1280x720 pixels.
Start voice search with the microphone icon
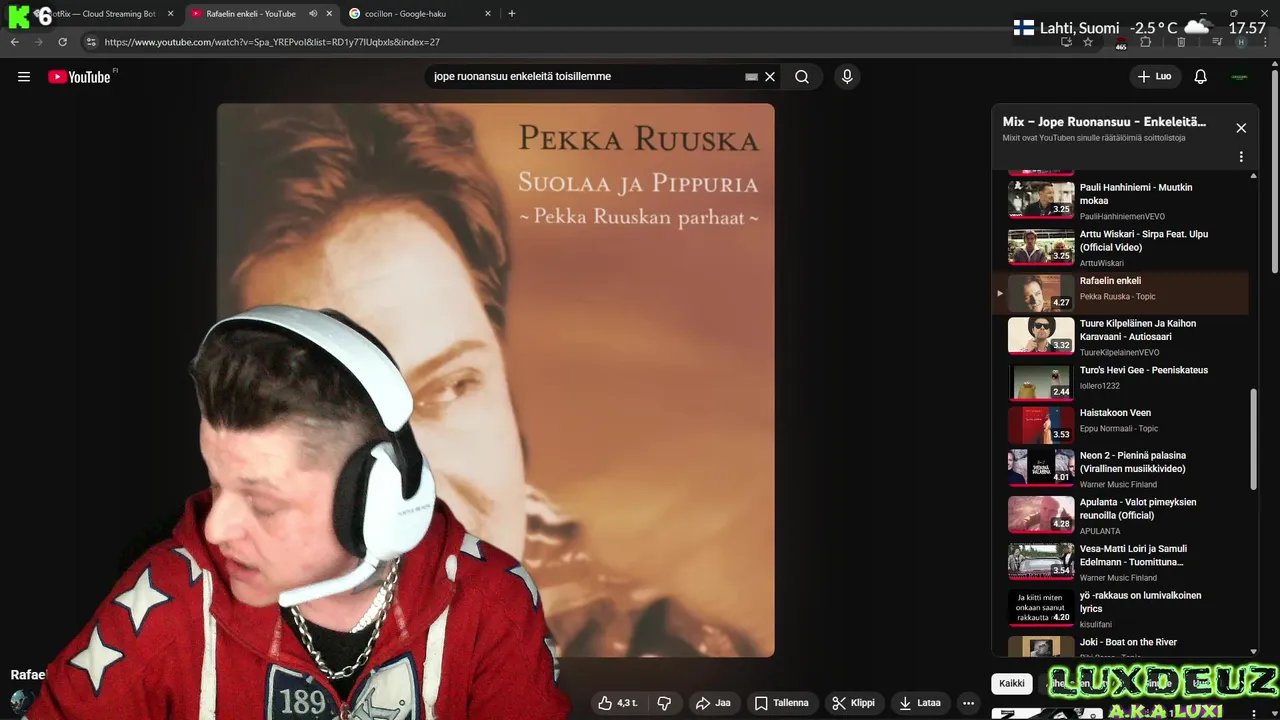point(847,77)
